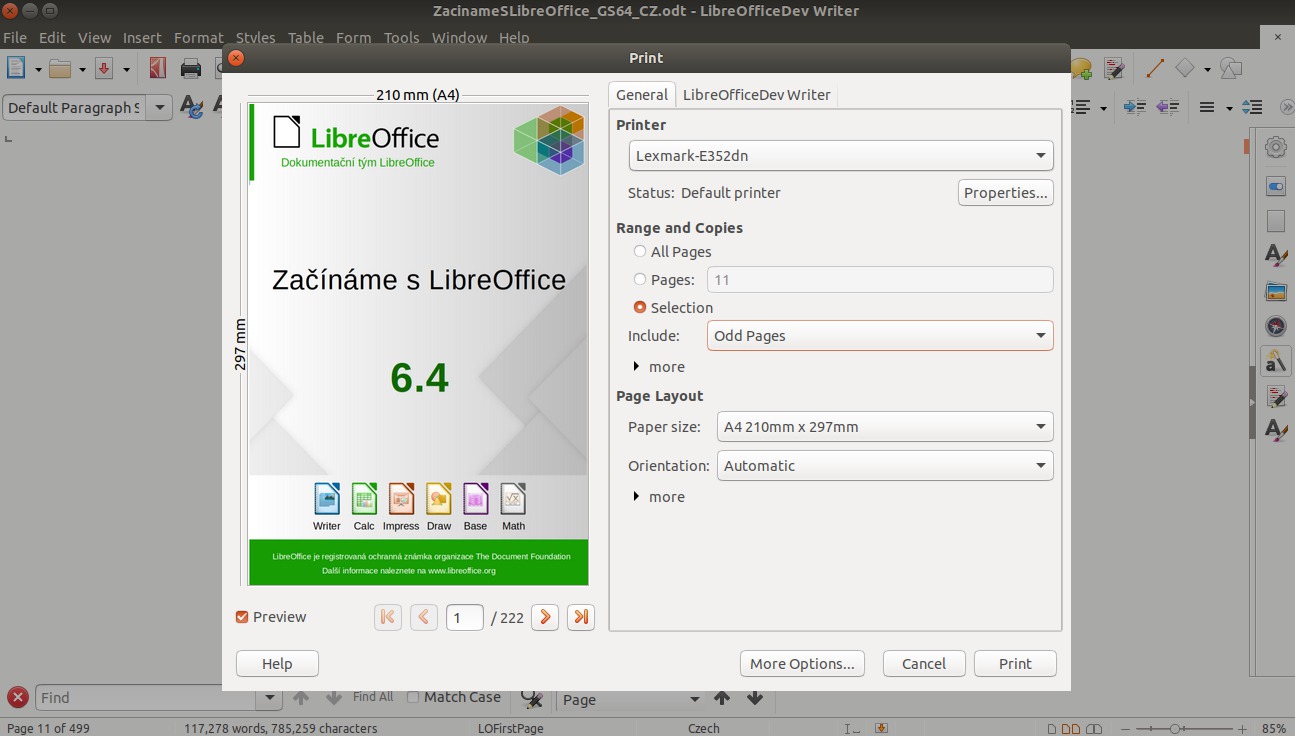
Task: Open the Edit menu
Action: tap(52, 37)
